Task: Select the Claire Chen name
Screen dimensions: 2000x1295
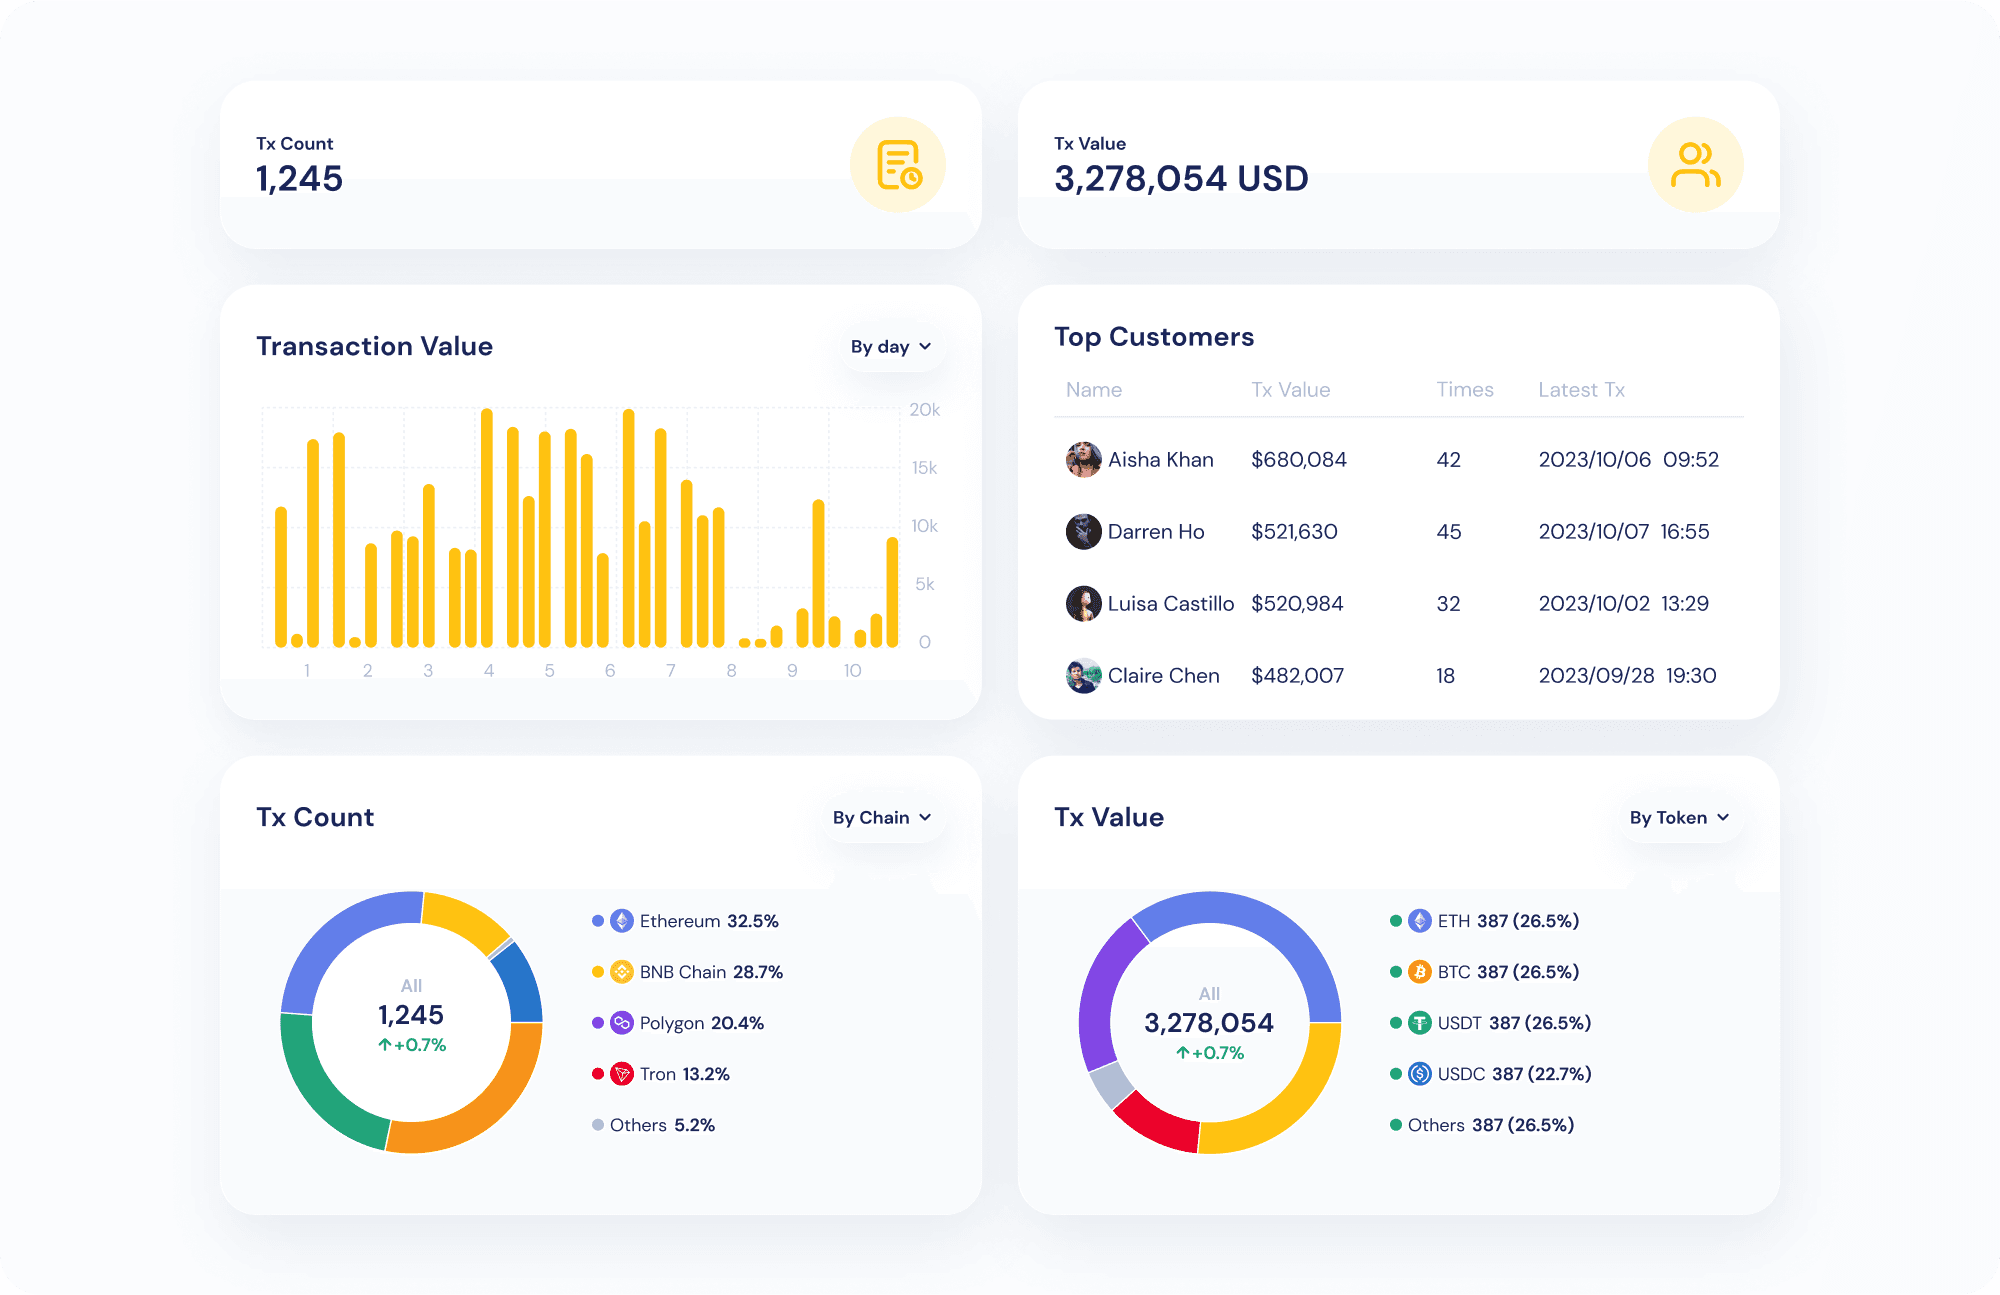Action: coord(1164,676)
